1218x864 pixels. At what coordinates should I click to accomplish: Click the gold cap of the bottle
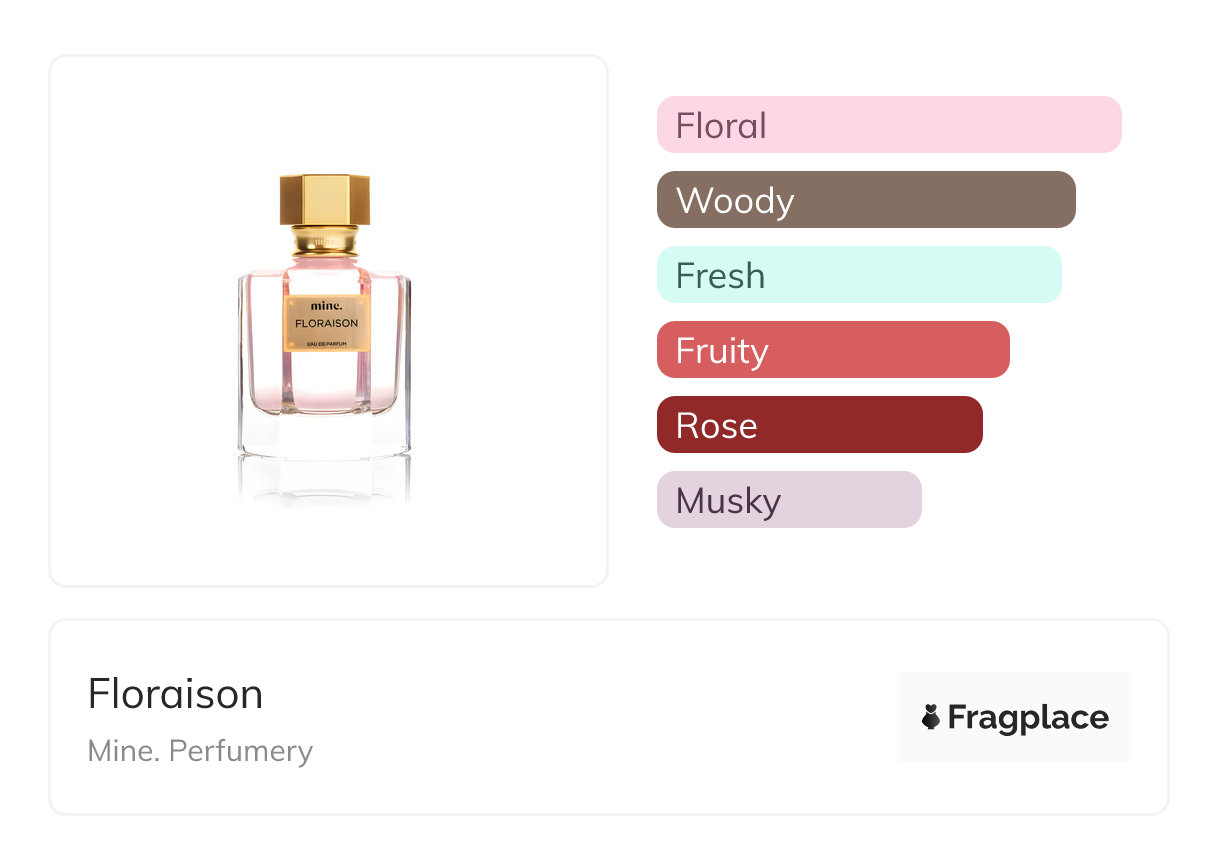point(325,199)
